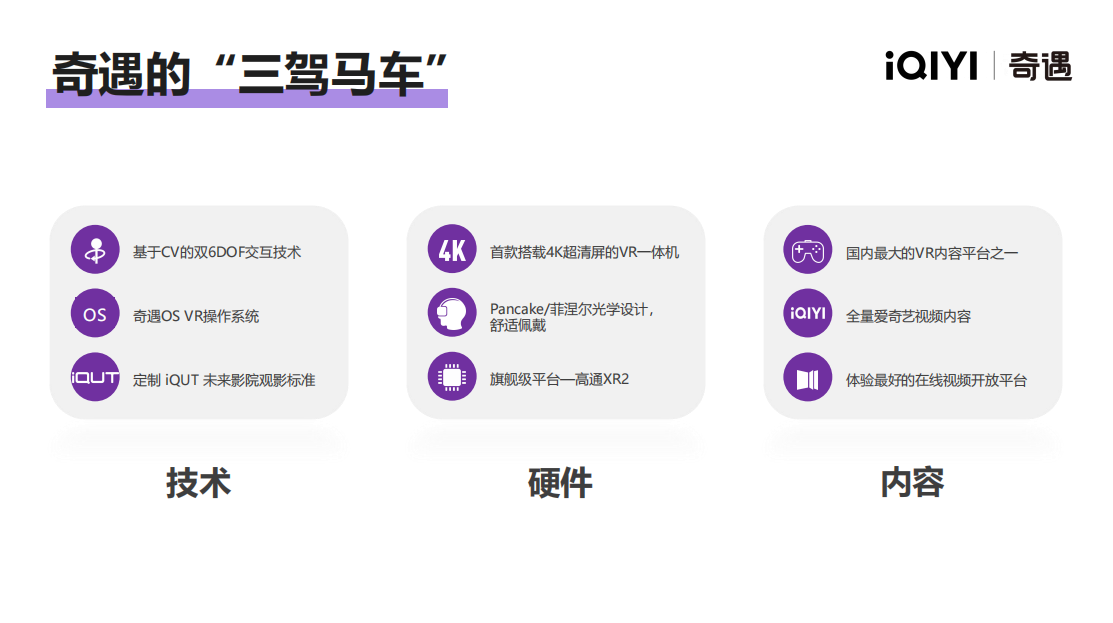Select the open book platform icon
This screenshot has height=623, width=1113.
click(x=807, y=378)
